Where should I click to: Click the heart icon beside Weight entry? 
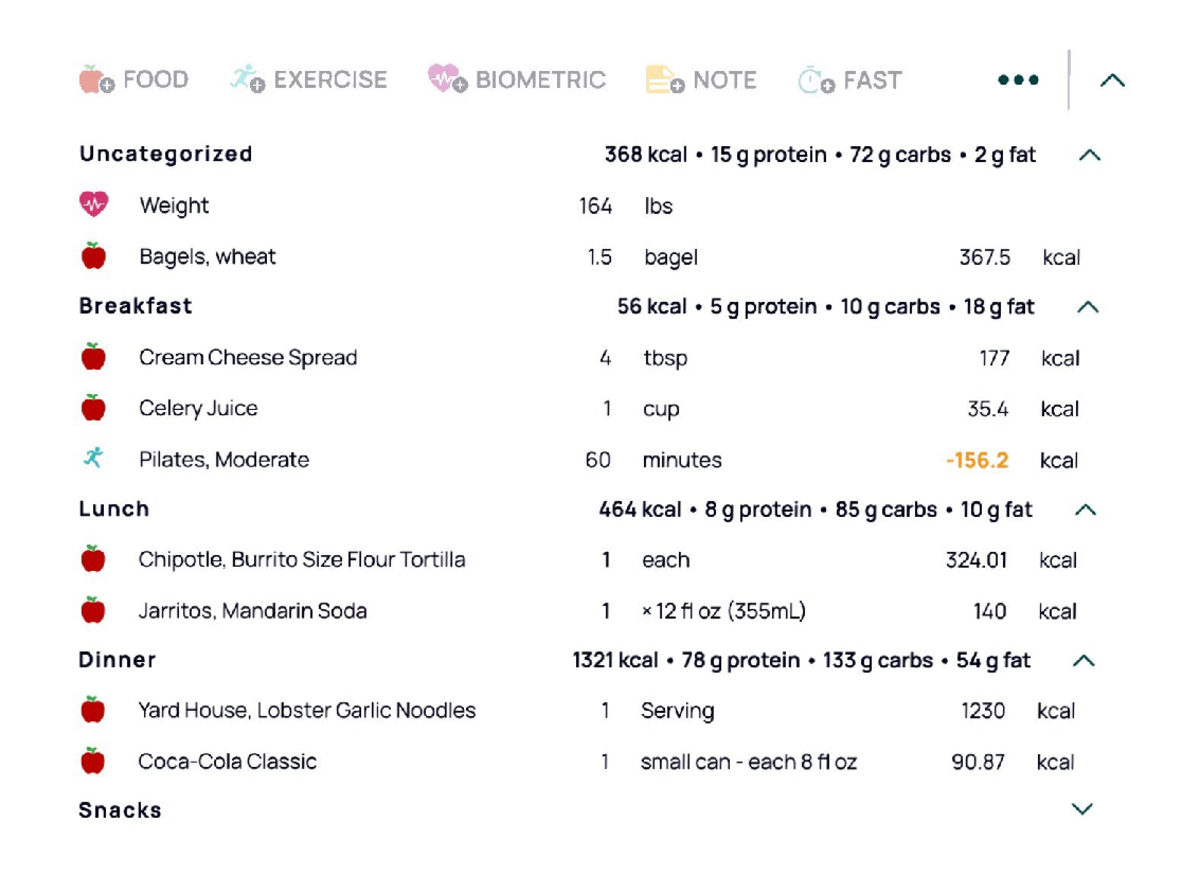point(92,204)
